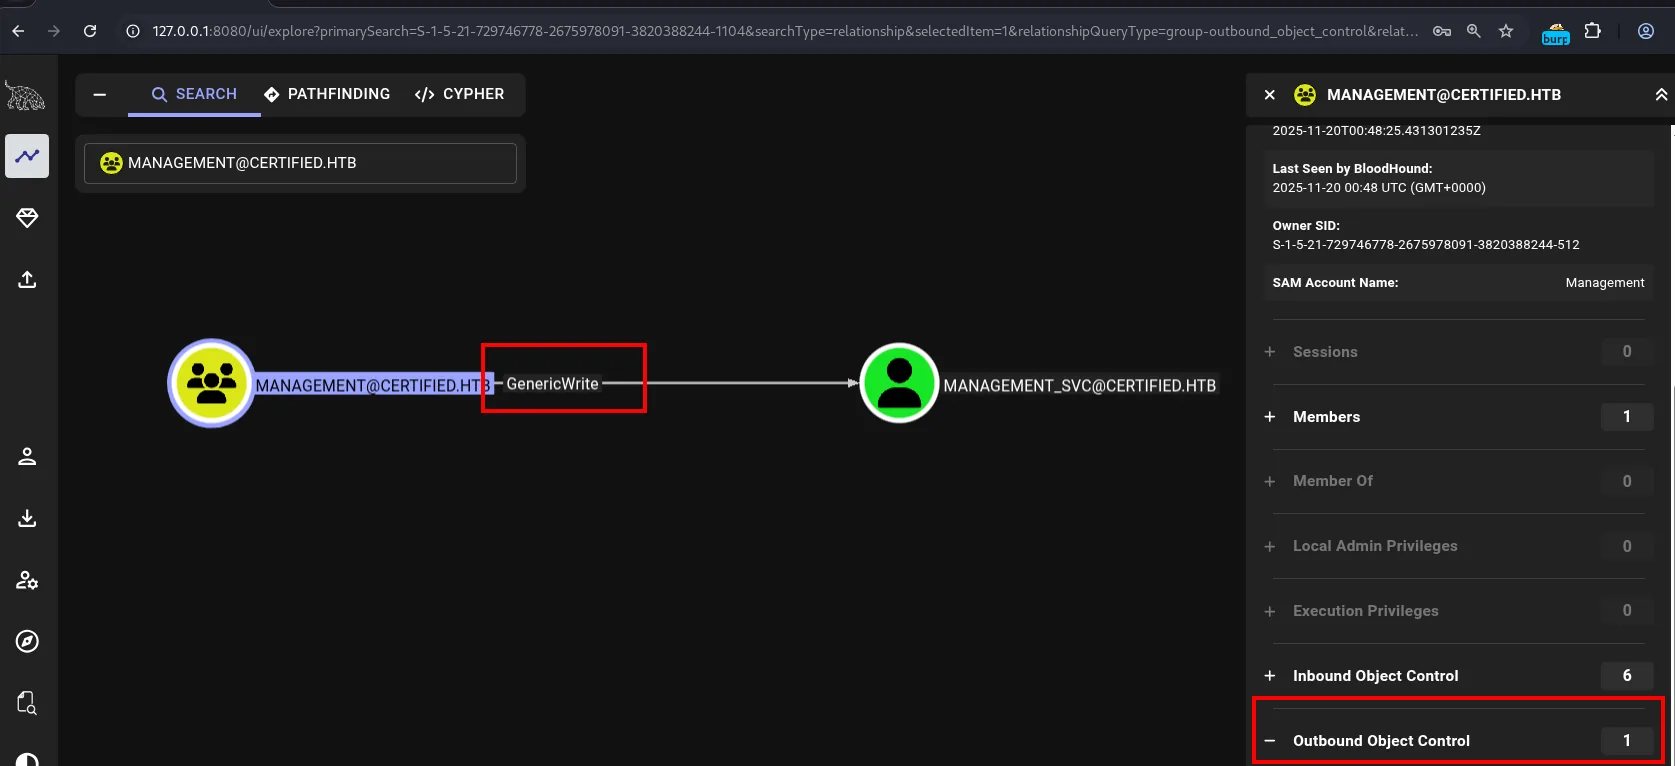Open Download Collectors icon in sidebar
This screenshot has height=766, width=1675.
click(27, 518)
